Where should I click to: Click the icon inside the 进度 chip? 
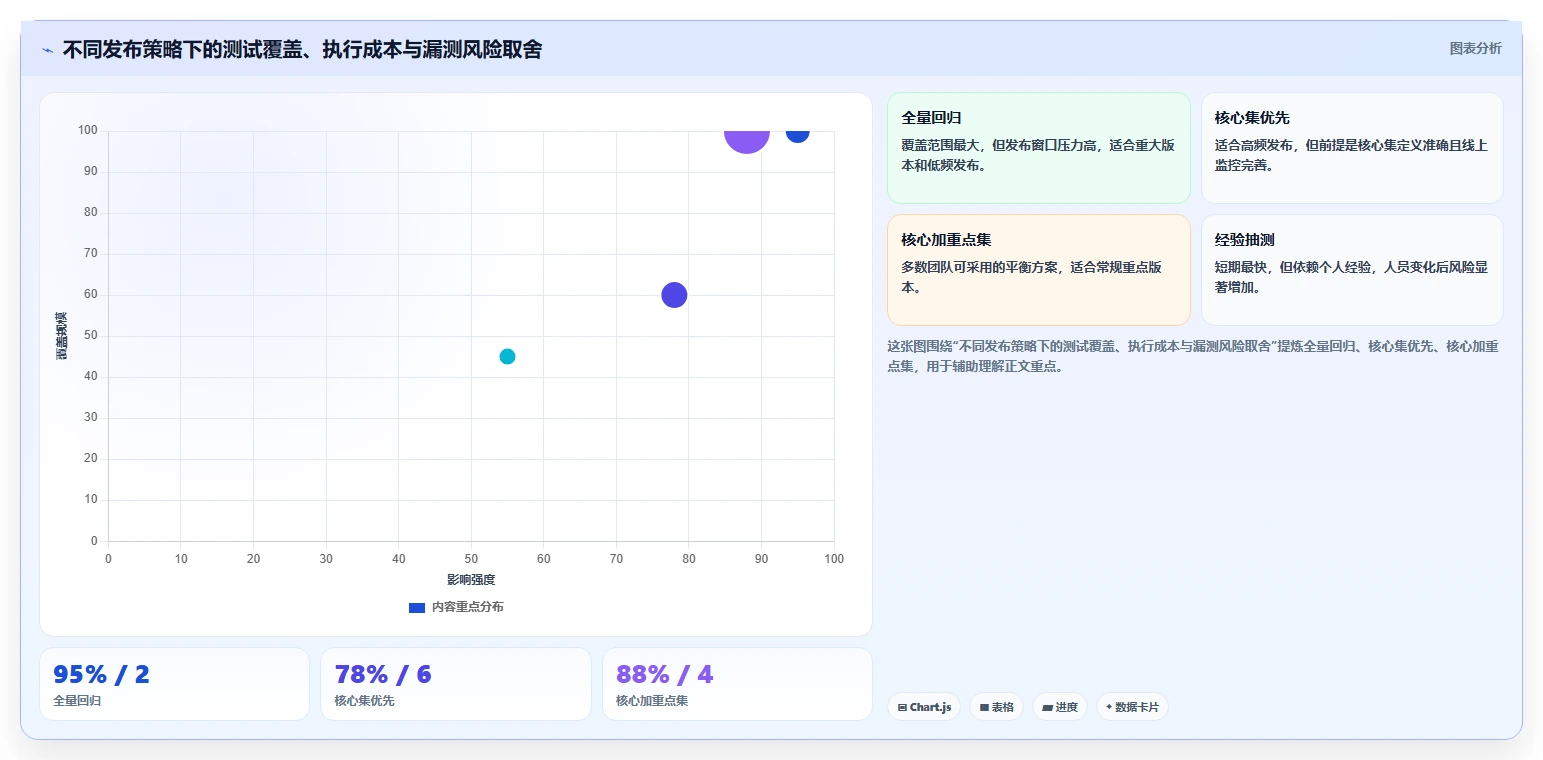tap(1047, 707)
